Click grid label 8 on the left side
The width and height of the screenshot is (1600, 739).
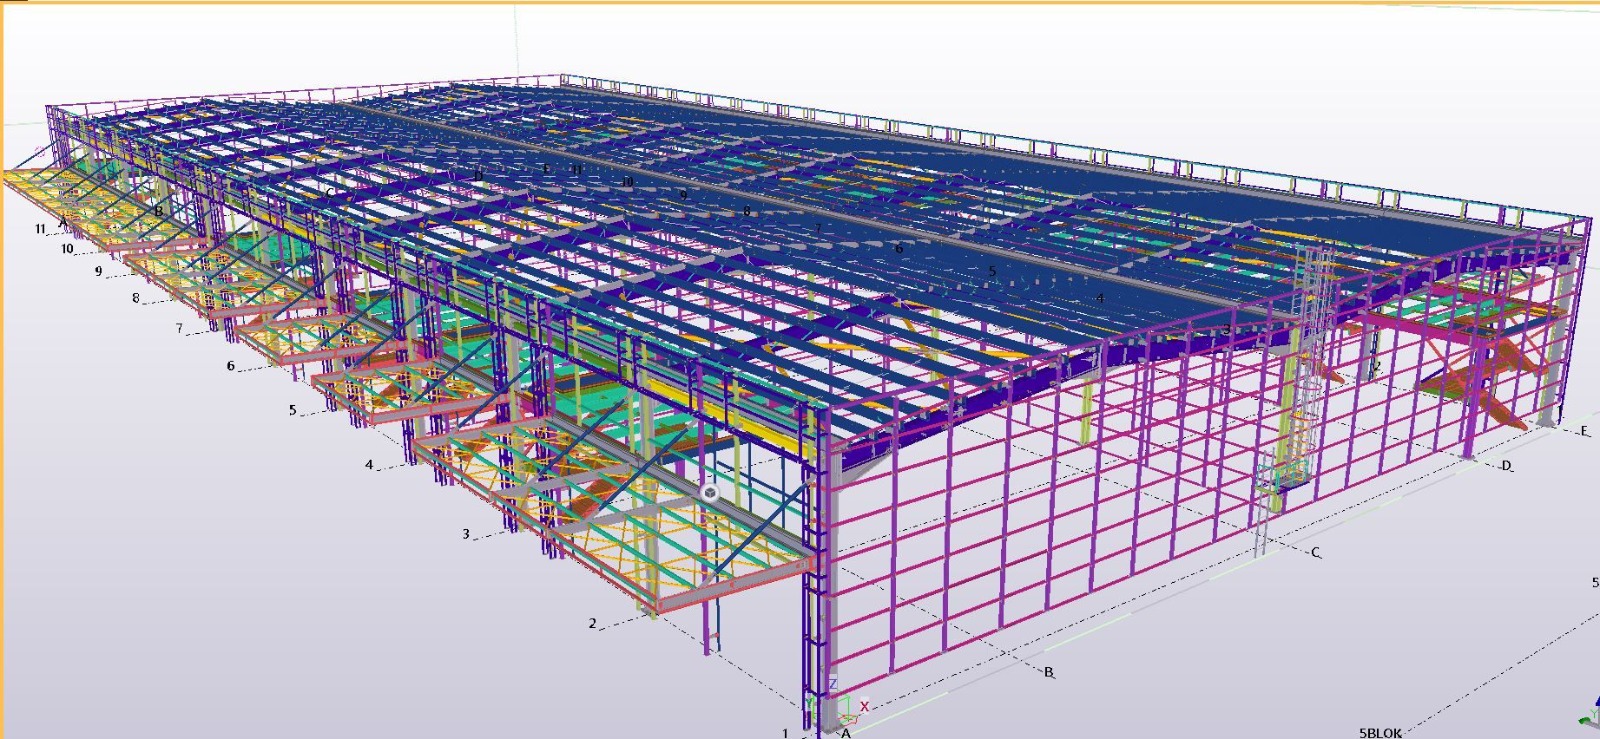[x=136, y=298]
